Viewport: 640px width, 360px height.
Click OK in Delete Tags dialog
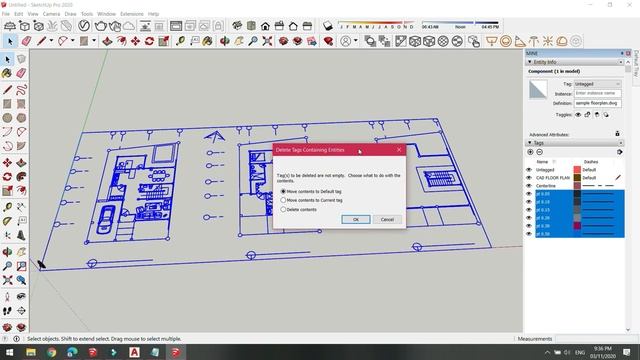pos(356,220)
